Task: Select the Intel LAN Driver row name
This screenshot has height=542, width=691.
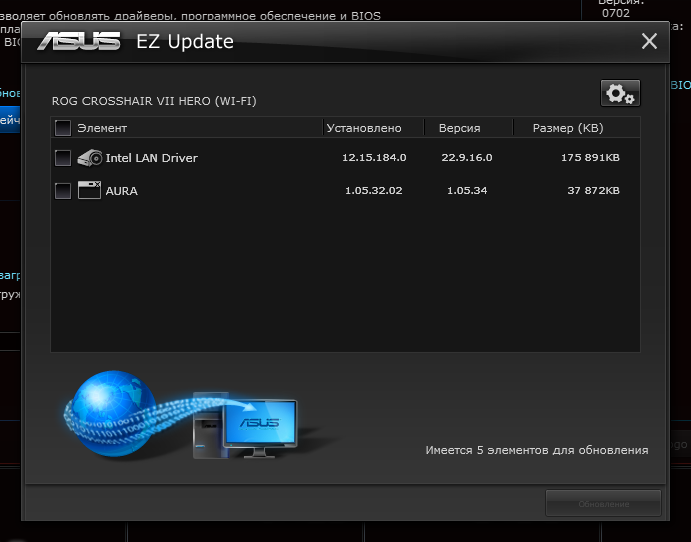Action: [x=152, y=158]
